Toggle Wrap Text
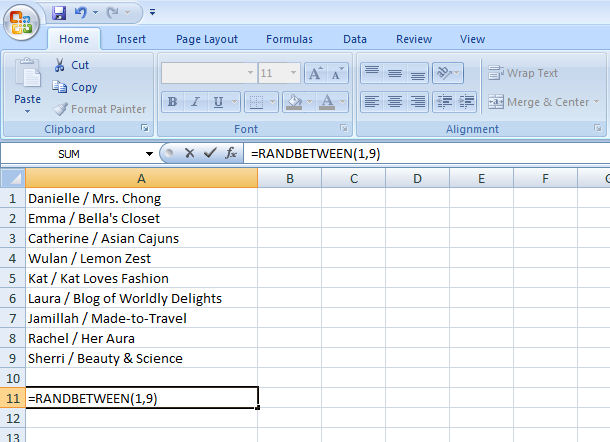Image resolution: width=610 pixels, height=442 pixels. tap(523, 73)
